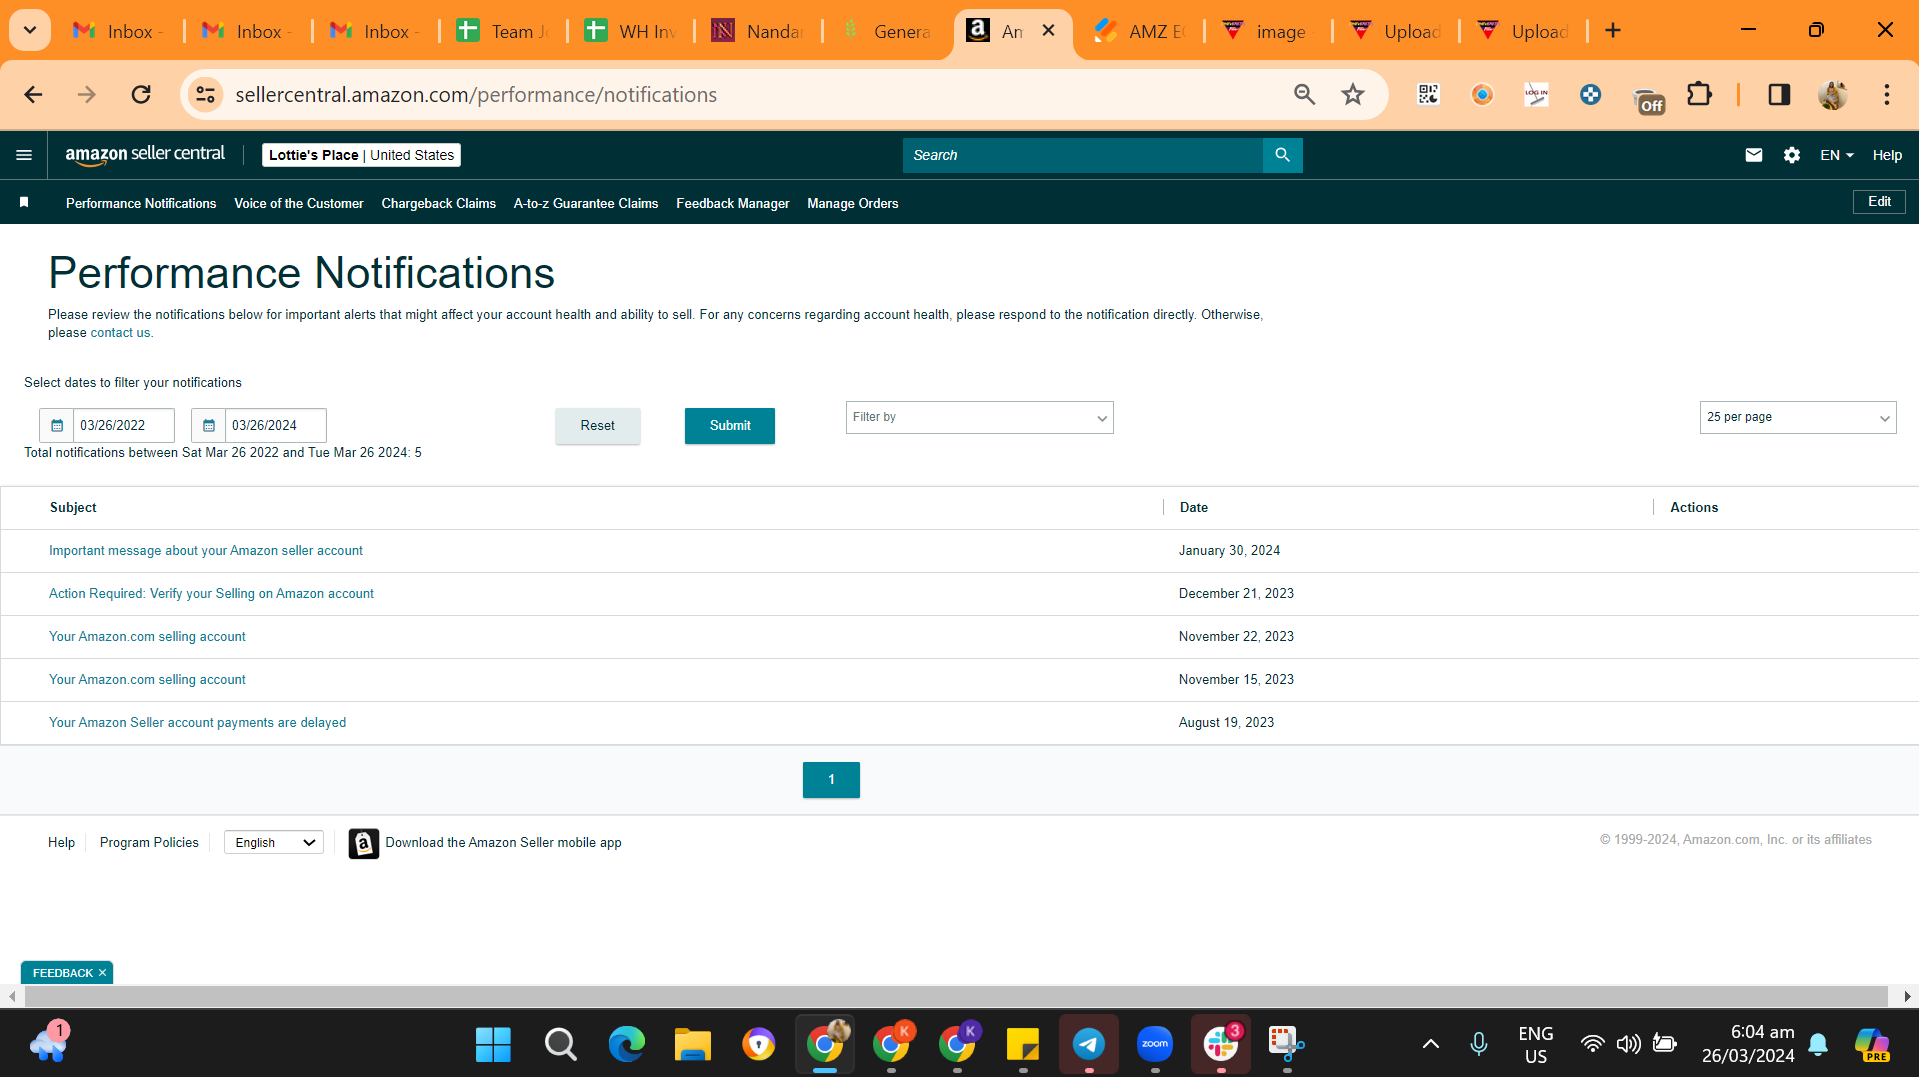Viewport: 1919px width, 1077px height.
Task: Open the QR code extension
Action: click(x=1428, y=95)
